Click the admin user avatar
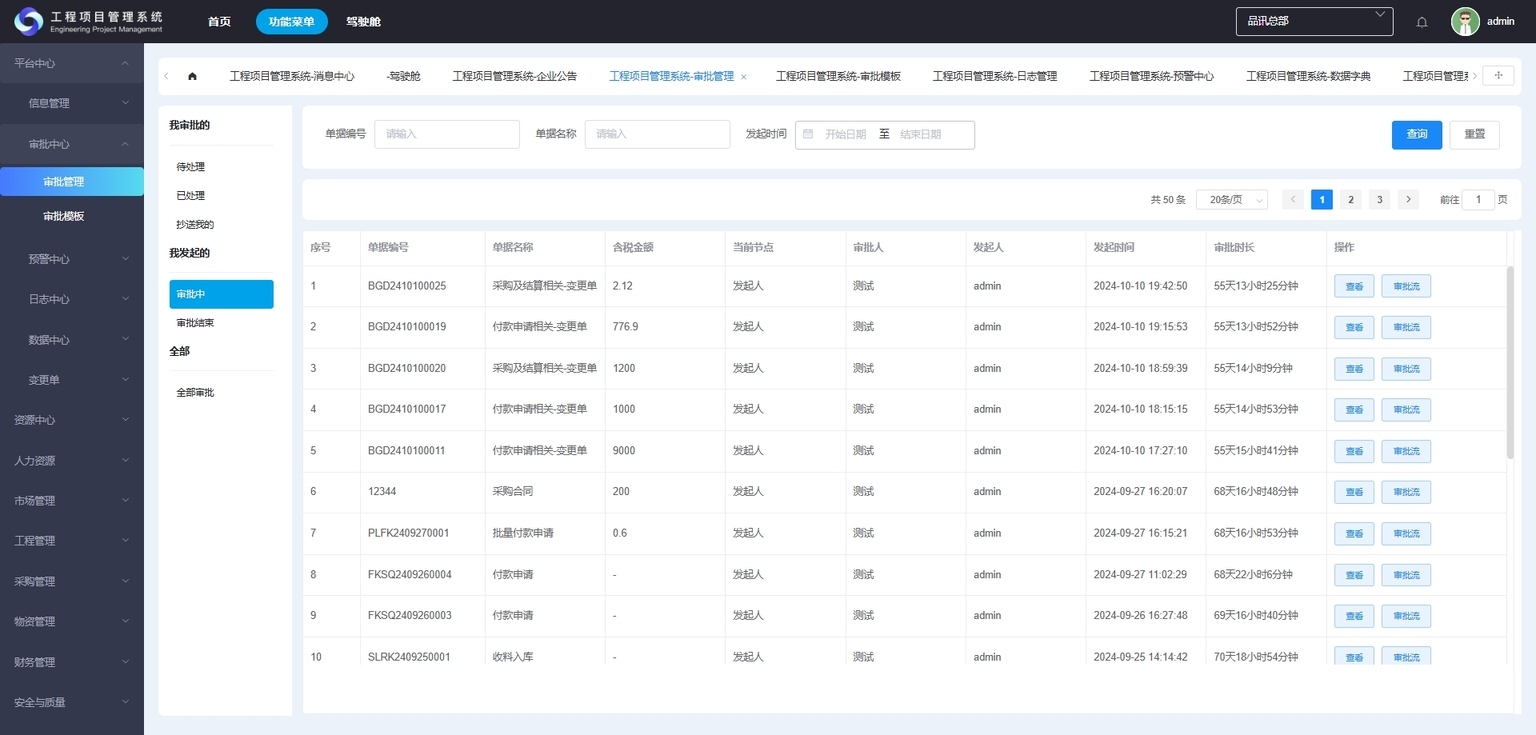Screen dimensions: 1536x735 pyautogui.click(x=1465, y=22)
